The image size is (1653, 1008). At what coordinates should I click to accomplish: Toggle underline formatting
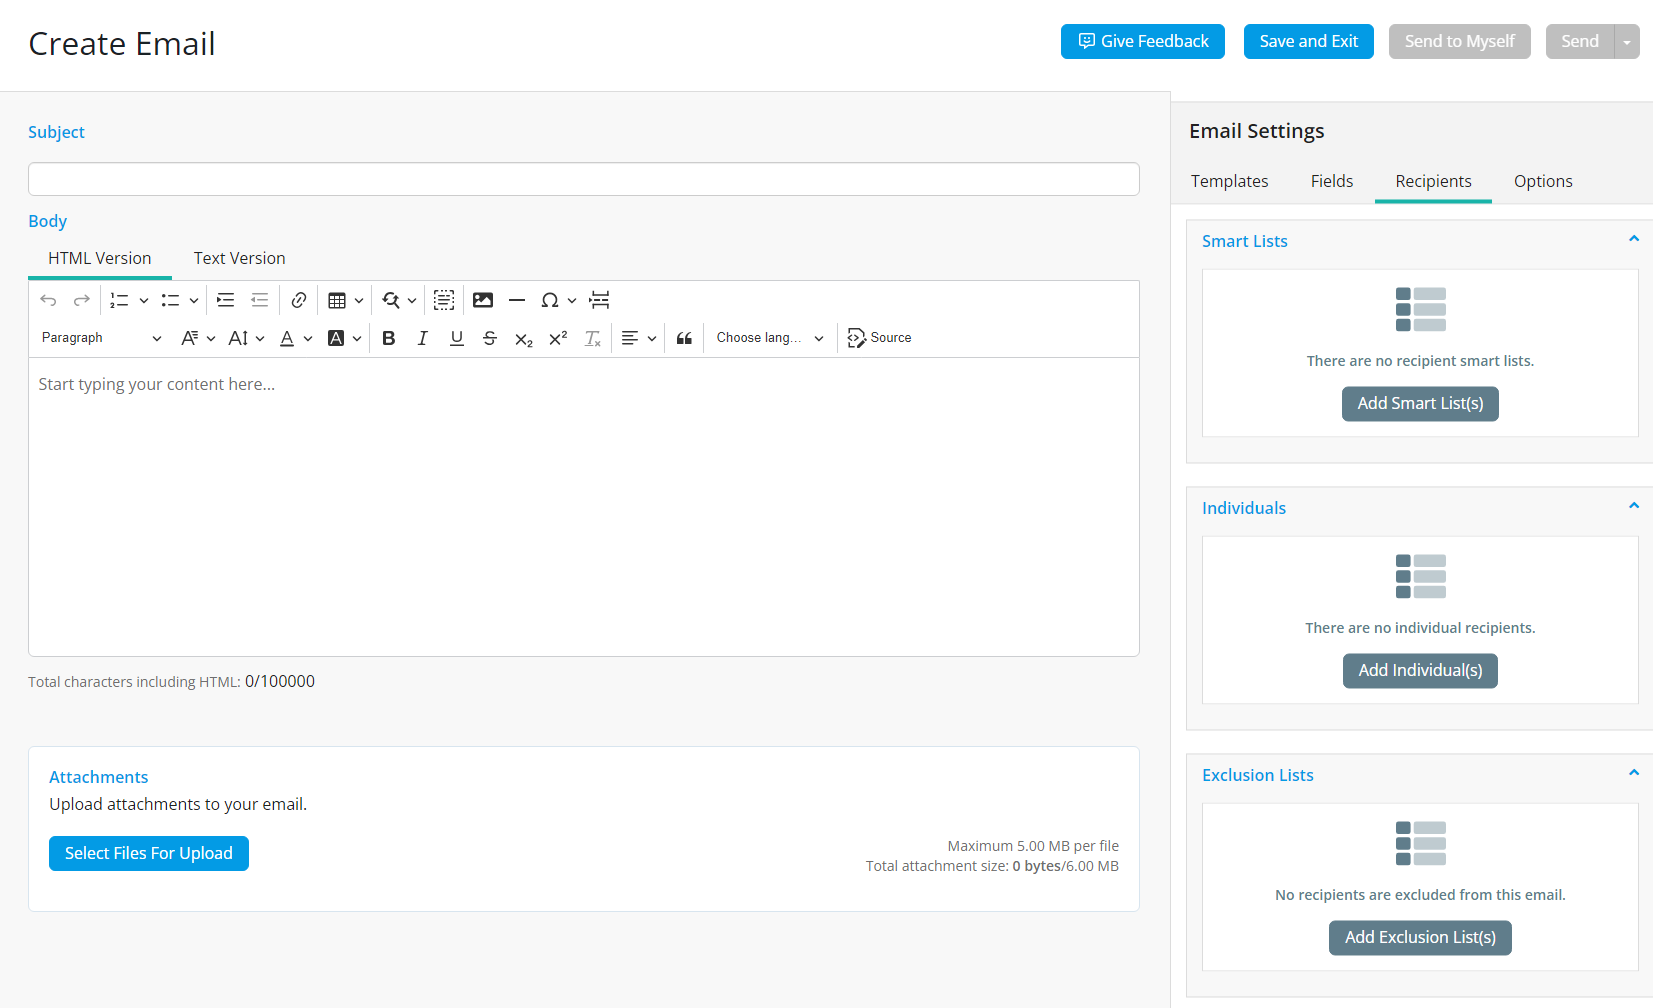pyautogui.click(x=457, y=338)
